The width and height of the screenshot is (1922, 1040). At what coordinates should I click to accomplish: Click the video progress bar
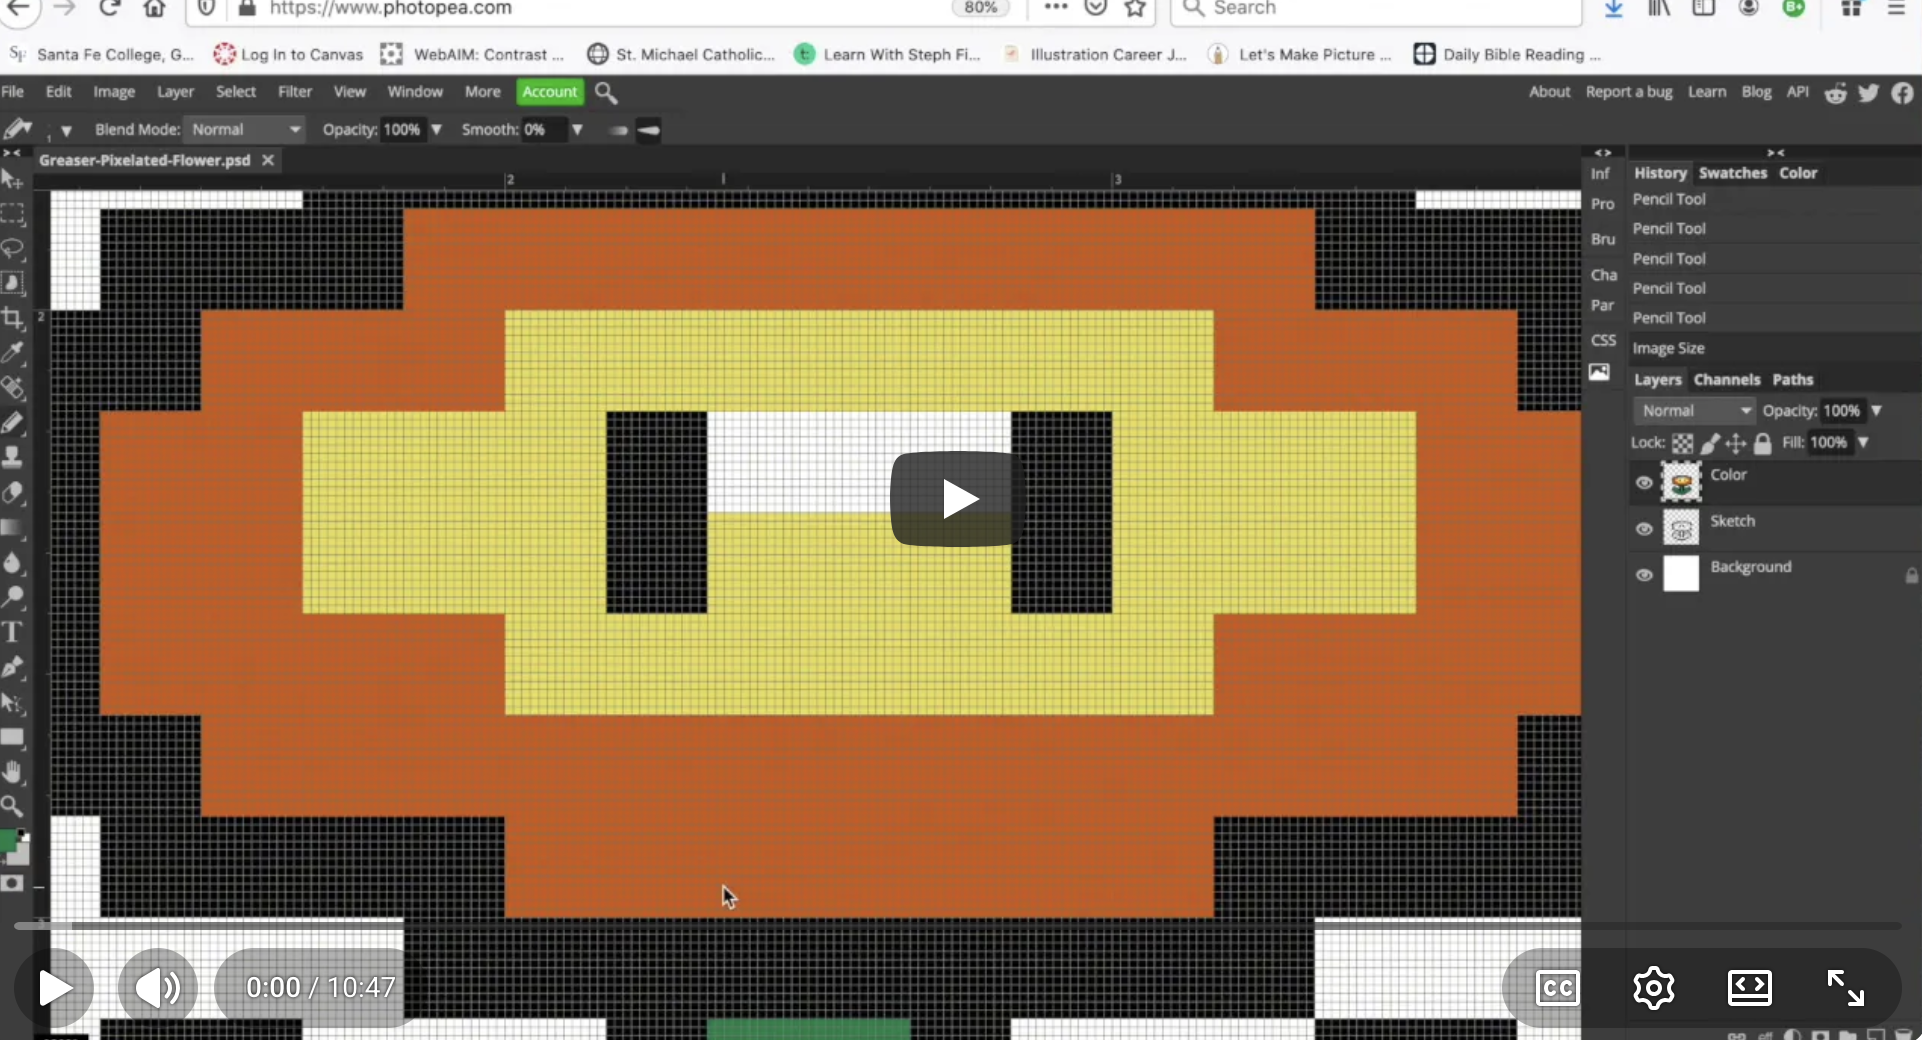957,926
